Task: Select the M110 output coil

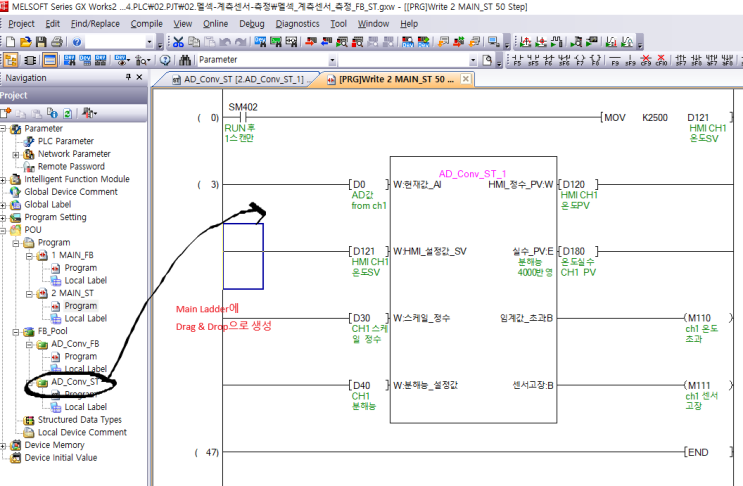Action: [x=708, y=318]
